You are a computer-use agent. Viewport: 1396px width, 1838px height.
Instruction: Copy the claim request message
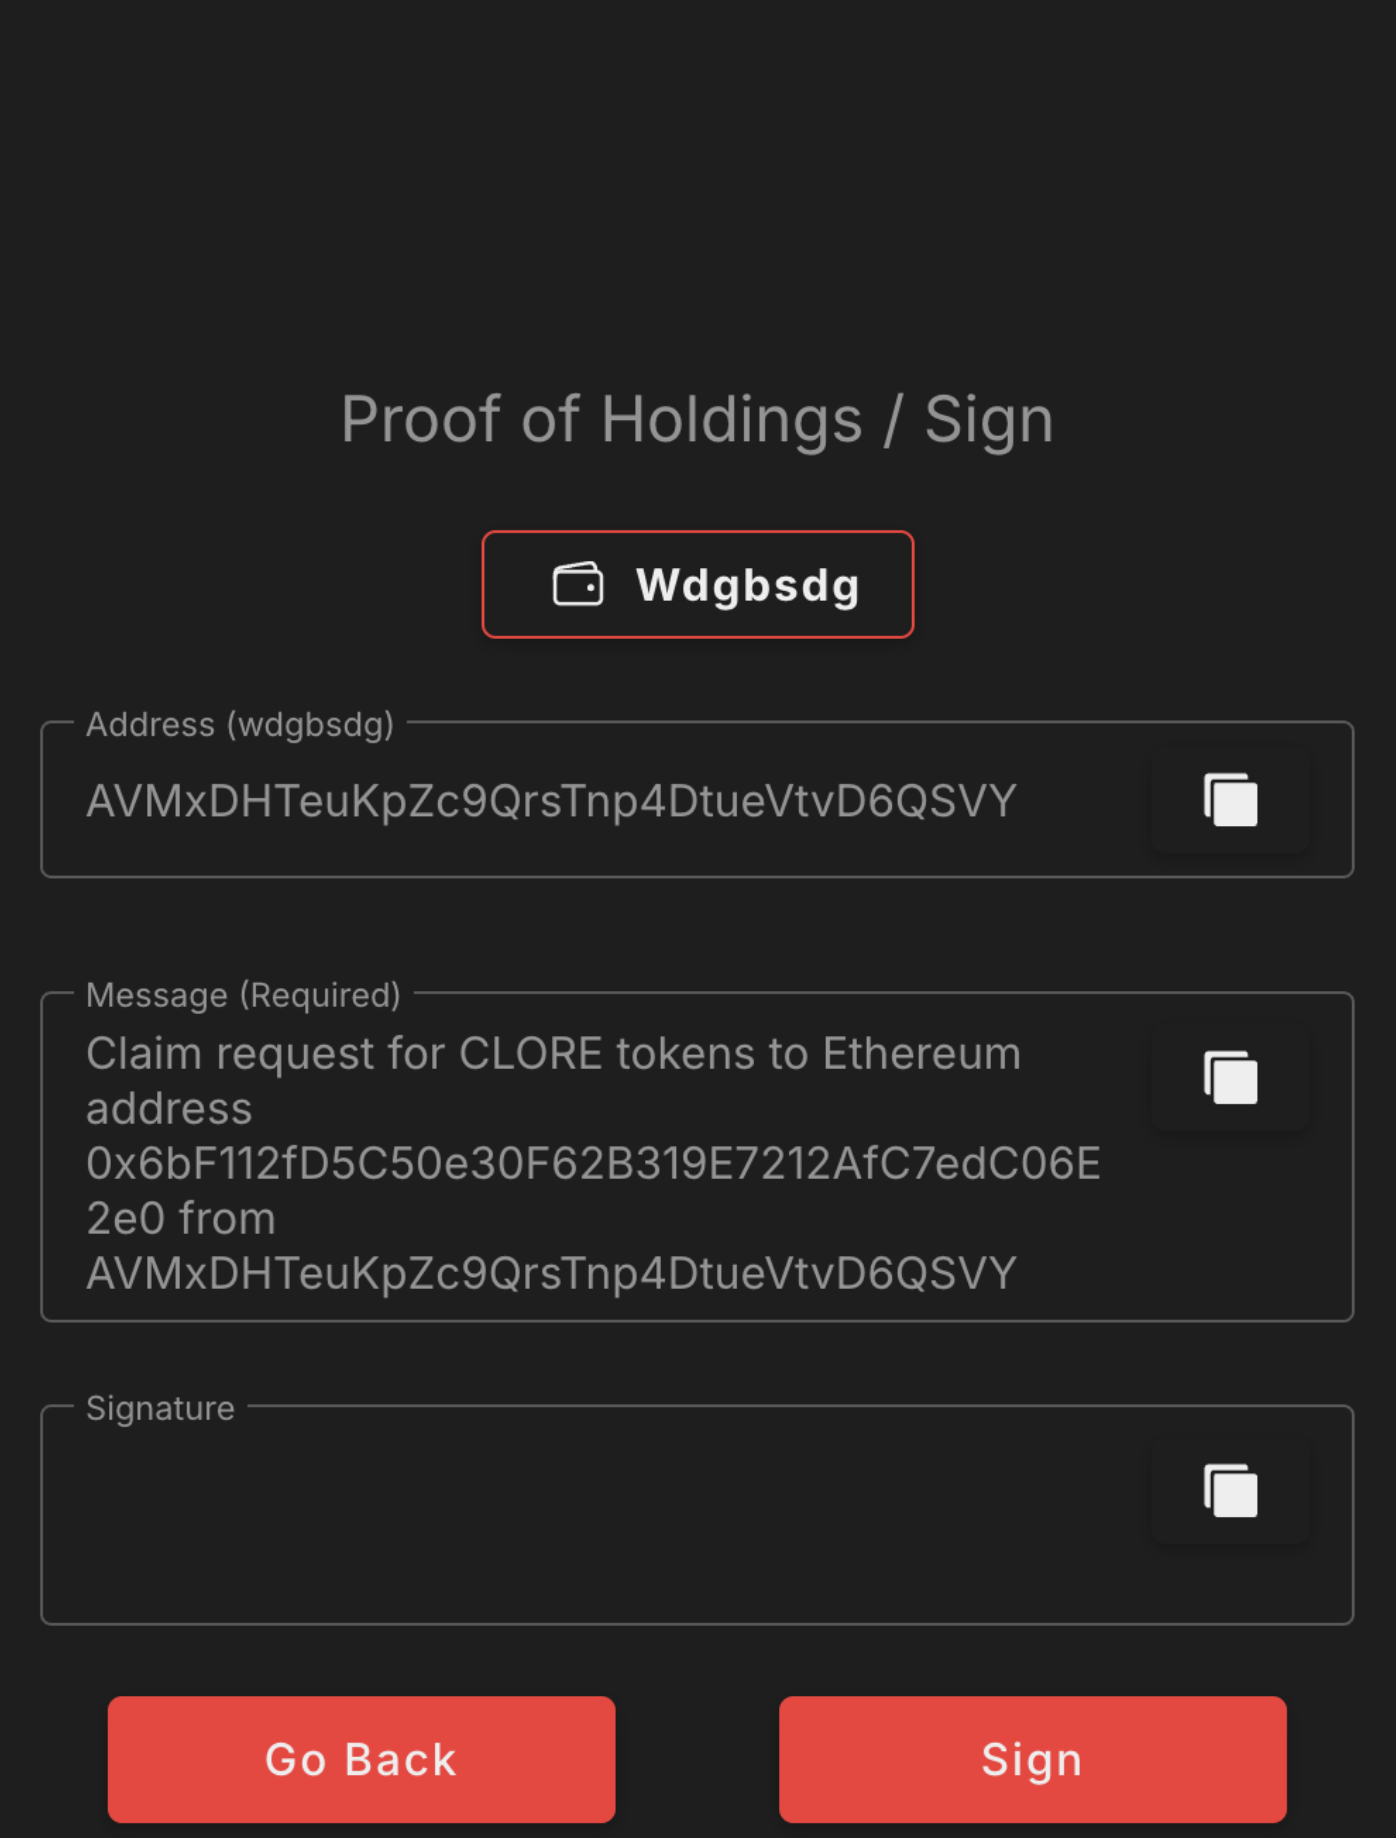tap(1230, 1078)
